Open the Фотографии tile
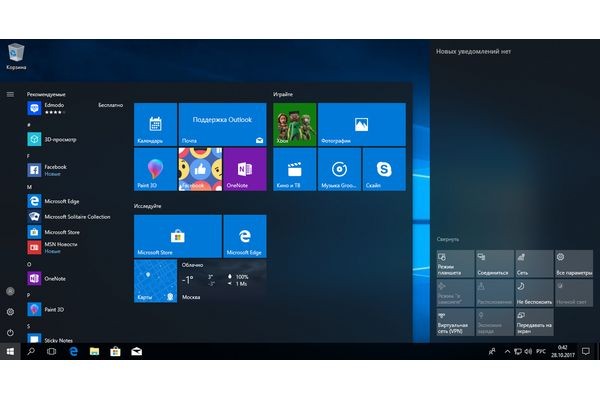Viewport: 600px width, 400px height. (362, 124)
